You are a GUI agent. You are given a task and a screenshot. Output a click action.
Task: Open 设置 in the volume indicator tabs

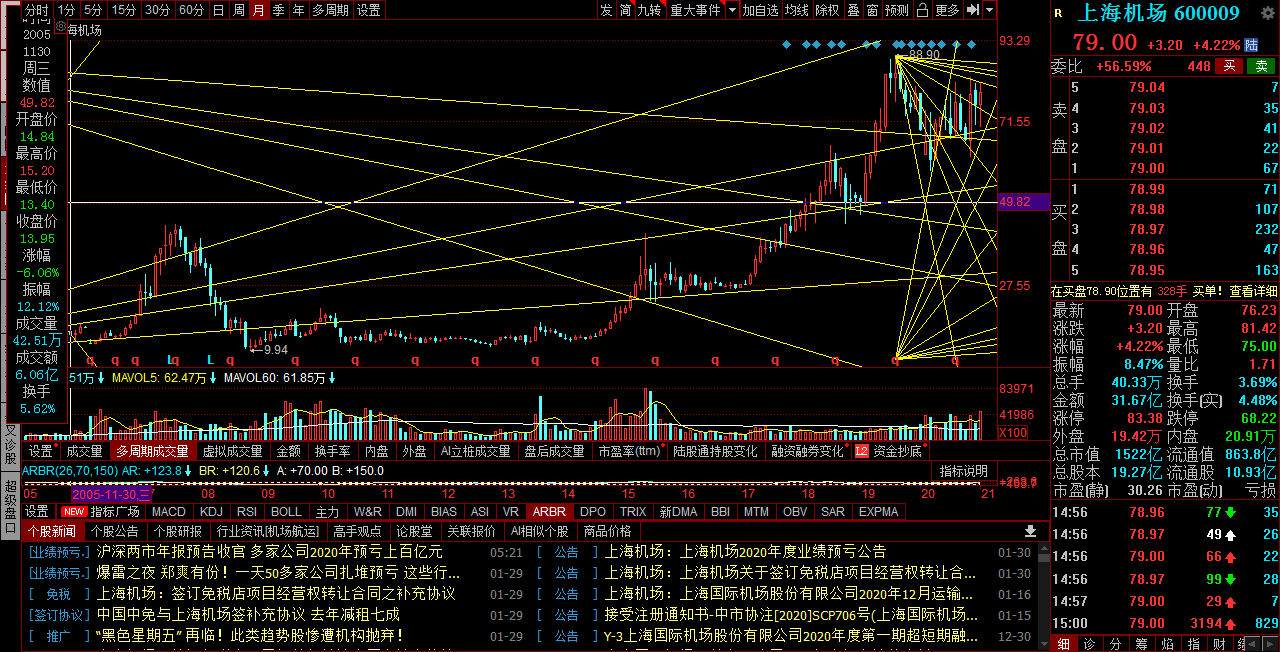coord(40,451)
